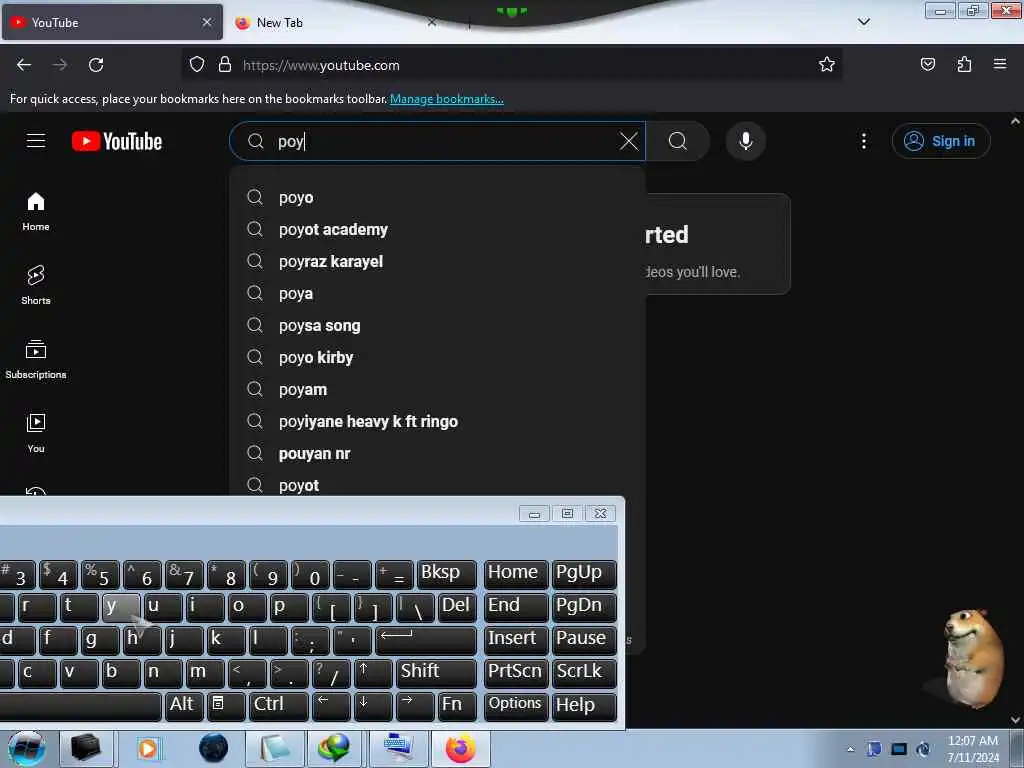This screenshot has width=1024, height=768.
Task: Go to Home in sidebar
Action: coord(36,212)
